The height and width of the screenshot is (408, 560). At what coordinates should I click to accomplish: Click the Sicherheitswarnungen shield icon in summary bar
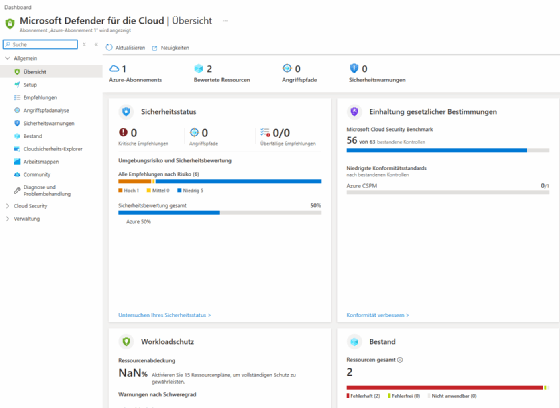tap(354, 68)
